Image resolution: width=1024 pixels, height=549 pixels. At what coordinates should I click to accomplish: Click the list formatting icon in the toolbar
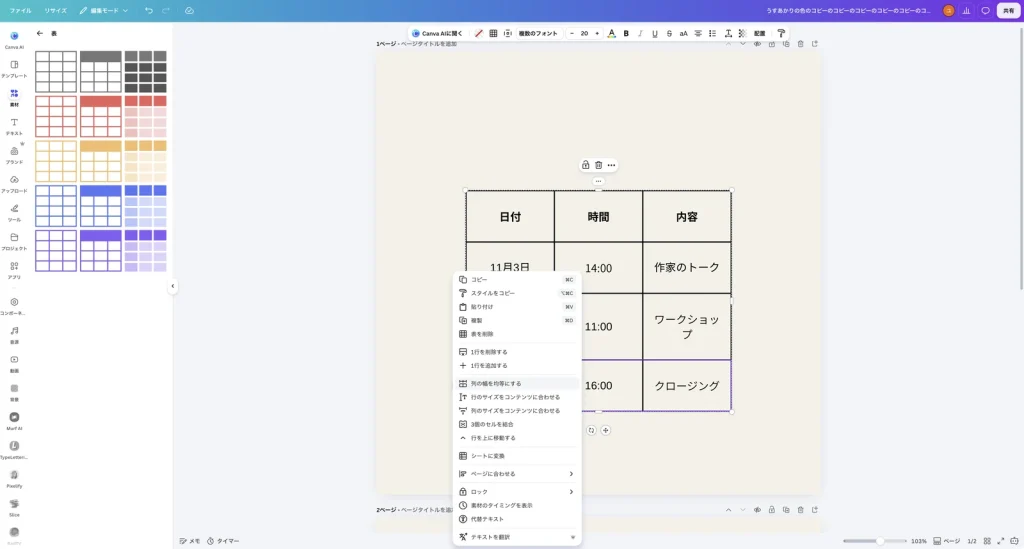pyautogui.click(x=712, y=33)
